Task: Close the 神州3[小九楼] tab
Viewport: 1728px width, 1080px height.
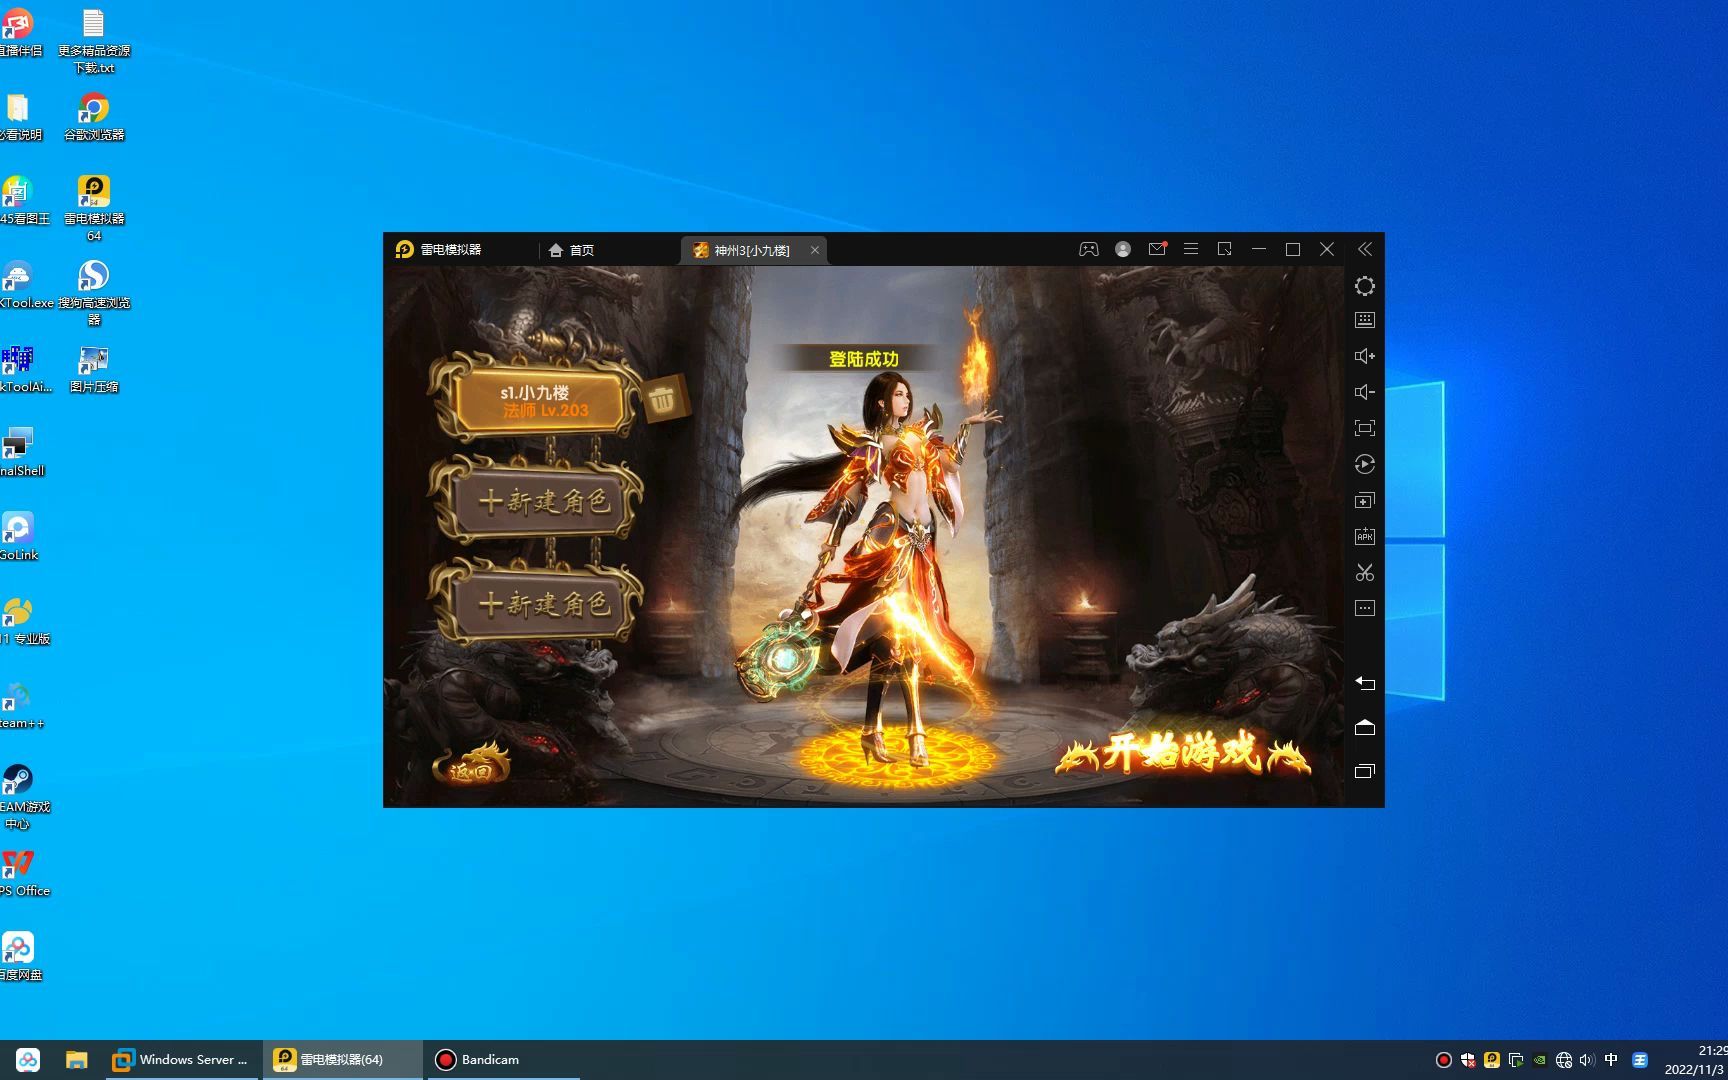Action: [815, 250]
